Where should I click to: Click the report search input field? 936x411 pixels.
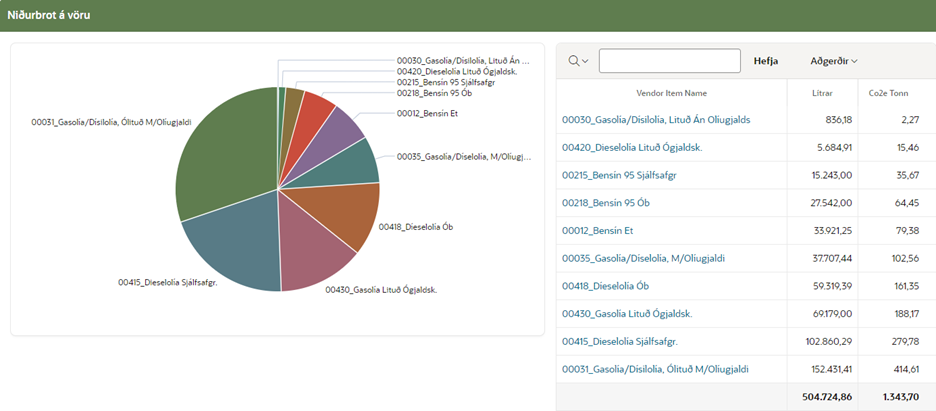(x=669, y=61)
